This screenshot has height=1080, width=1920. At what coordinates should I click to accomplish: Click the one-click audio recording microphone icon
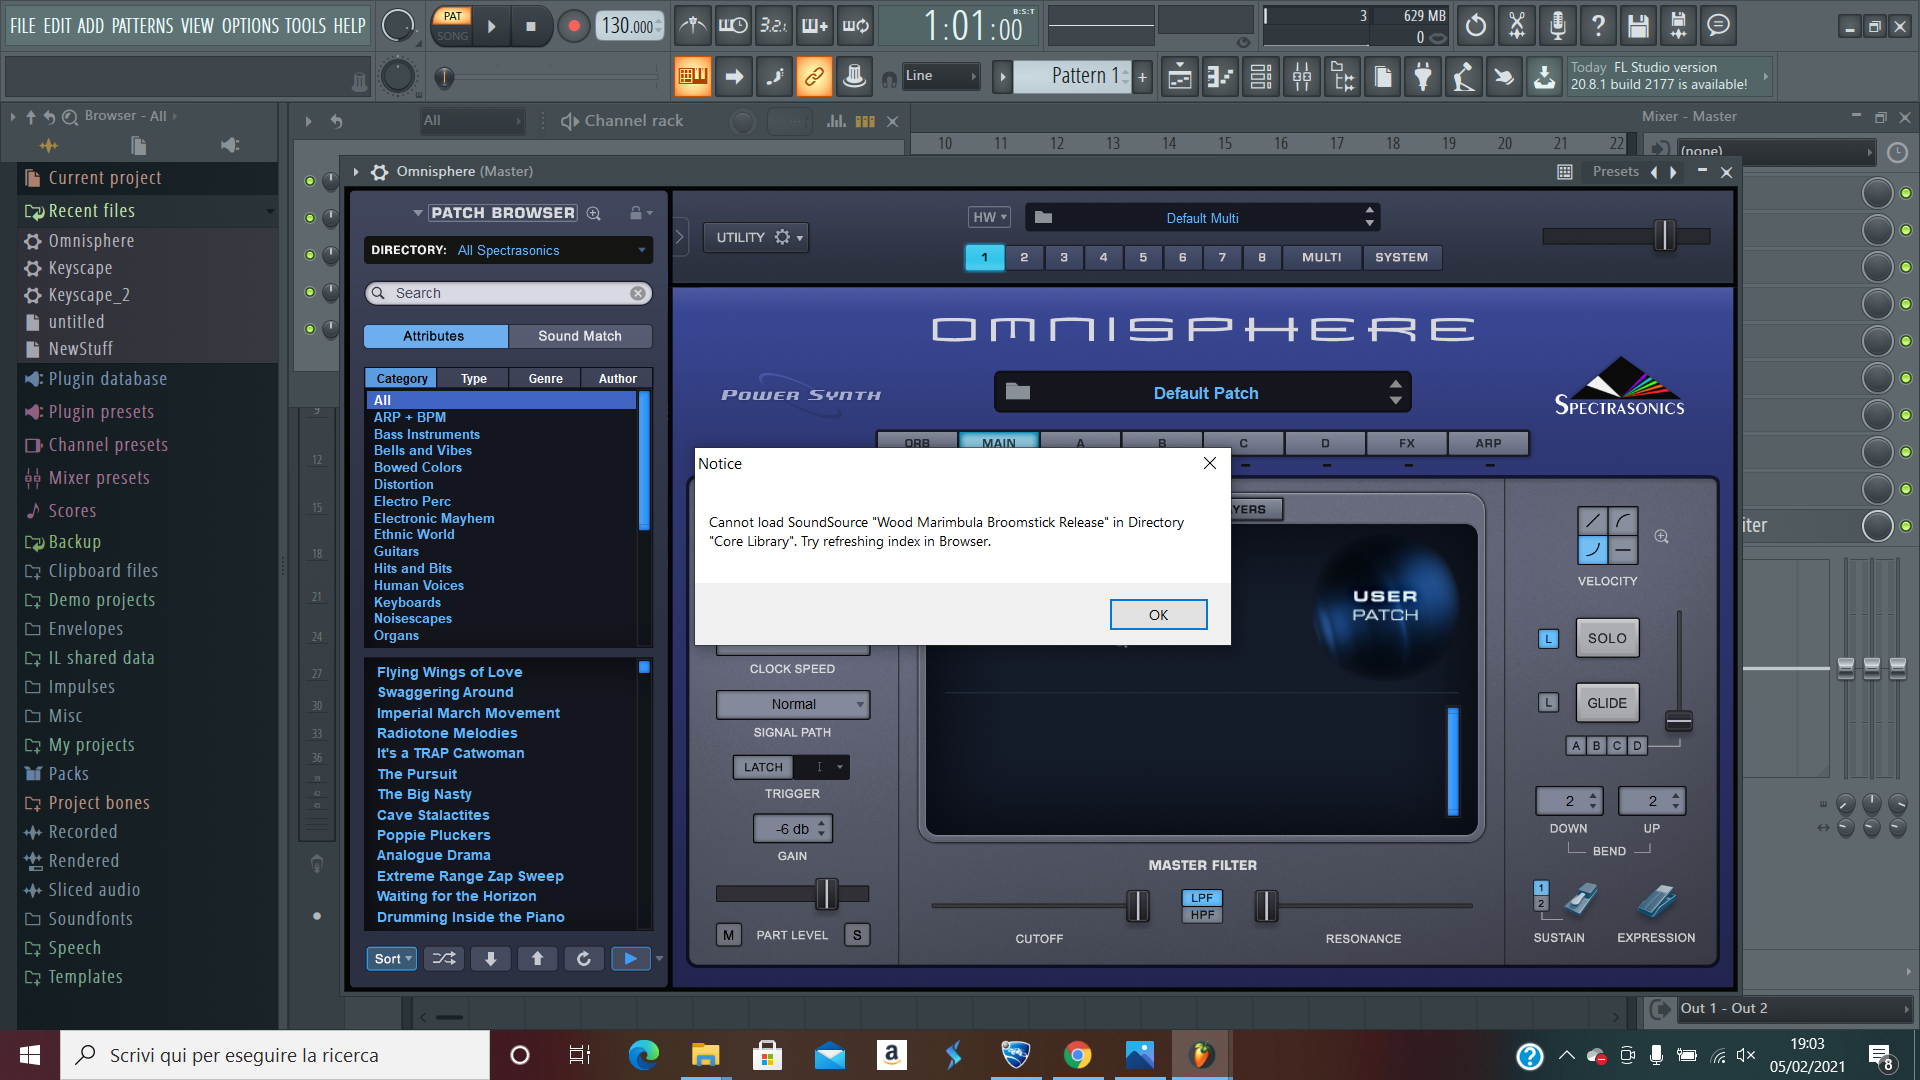[x=1558, y=26]
